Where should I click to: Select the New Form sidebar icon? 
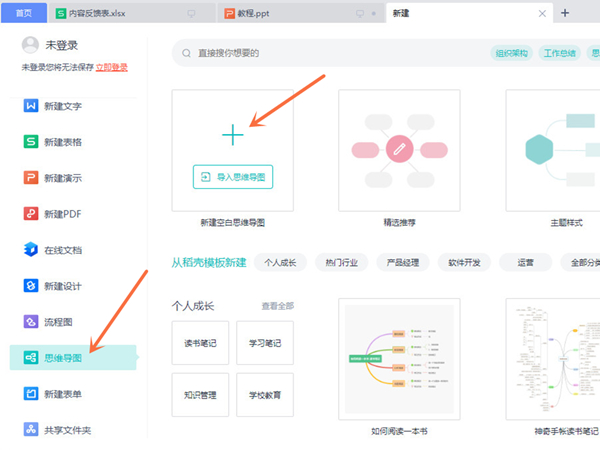point(31,394)
